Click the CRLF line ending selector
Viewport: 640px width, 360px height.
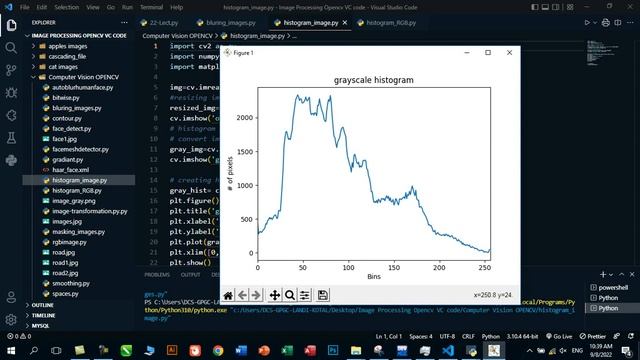tap(468, 336)
